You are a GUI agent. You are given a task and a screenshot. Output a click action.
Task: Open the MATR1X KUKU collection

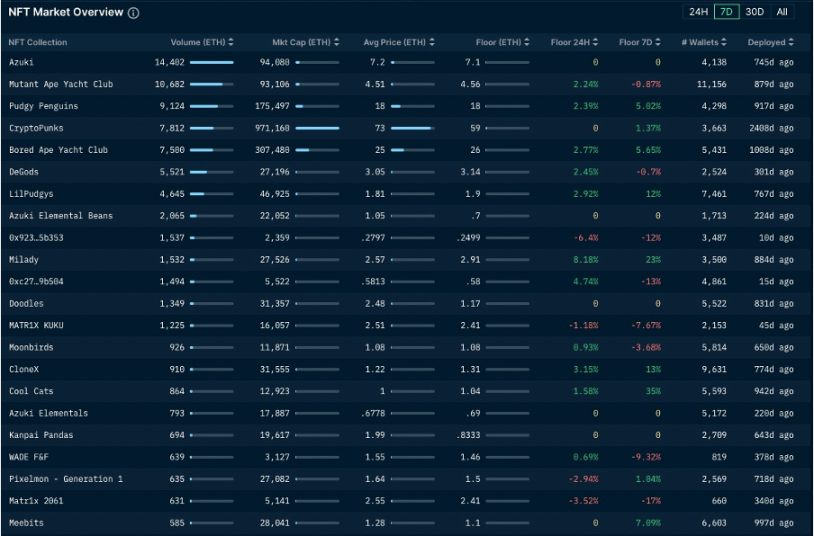click(36, 326)
